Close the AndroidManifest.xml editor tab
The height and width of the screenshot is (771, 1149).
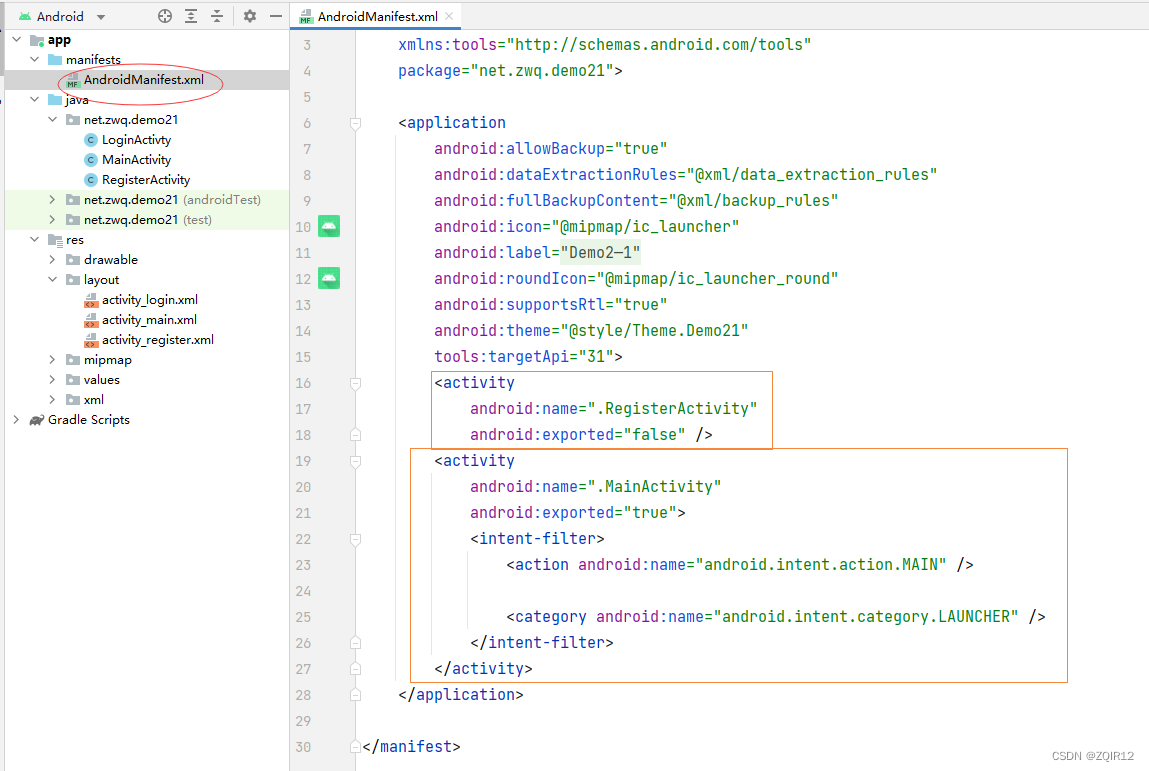449,16
